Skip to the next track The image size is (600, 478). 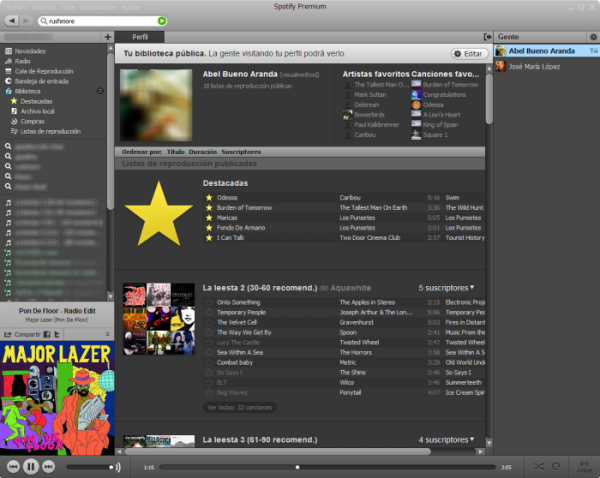pos(48,467)
